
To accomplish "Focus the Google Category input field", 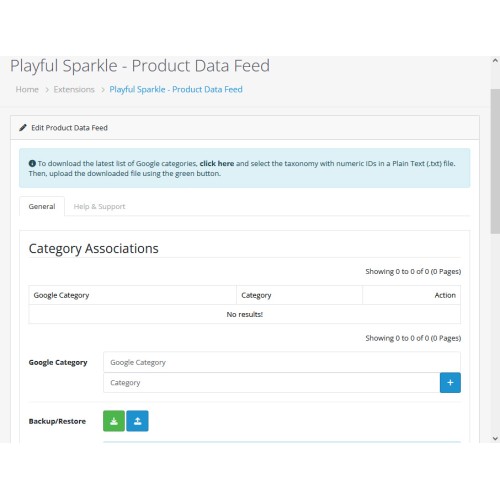I will tap(282, 362).
